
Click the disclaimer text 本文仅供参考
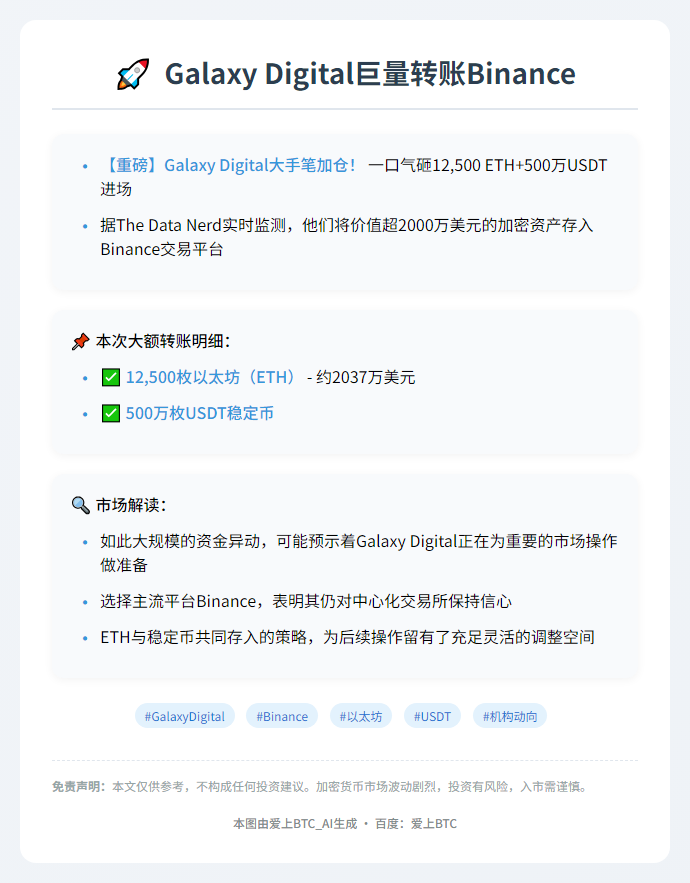click(148, 787)
